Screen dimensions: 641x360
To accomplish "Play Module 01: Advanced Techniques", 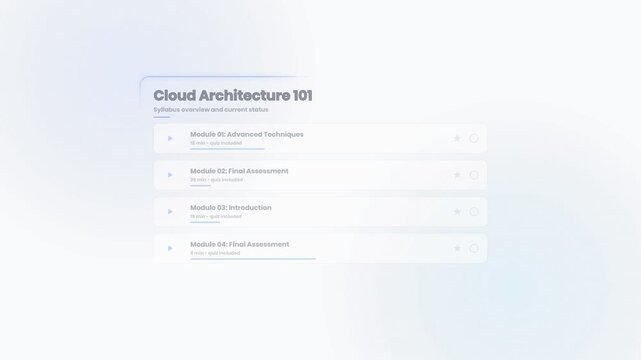I will pyautogui.click(x=170, y=139).
